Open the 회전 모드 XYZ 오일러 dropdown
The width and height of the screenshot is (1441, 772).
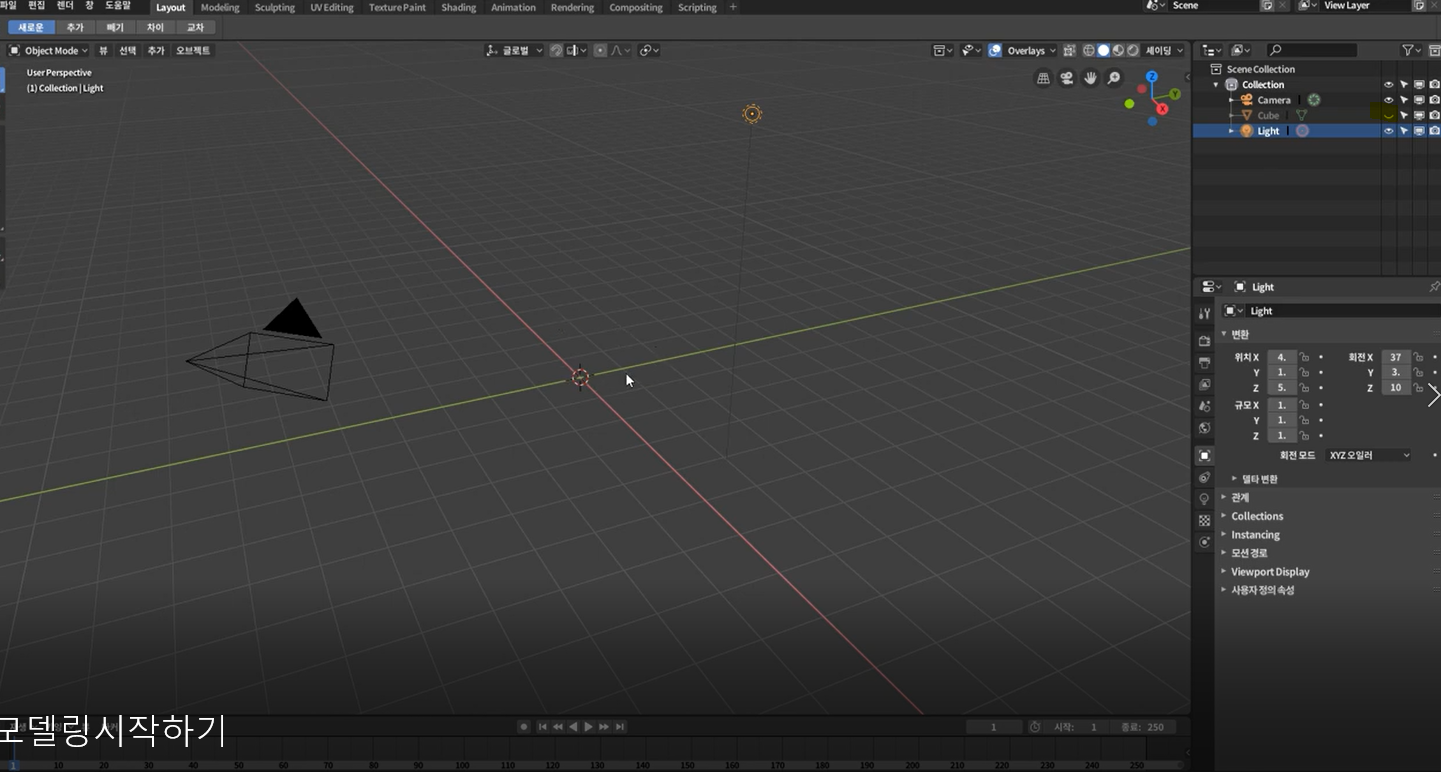tap(1369, 455)
